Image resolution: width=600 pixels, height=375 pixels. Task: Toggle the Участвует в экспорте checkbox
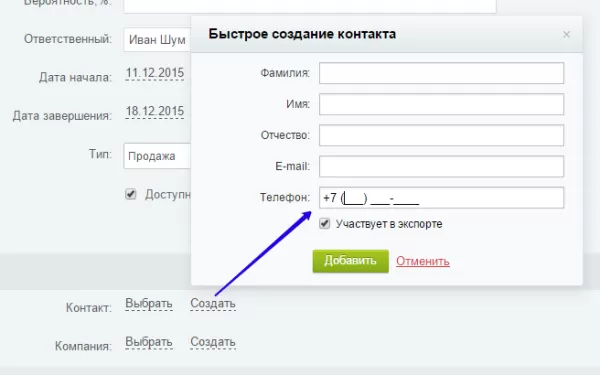324,223
